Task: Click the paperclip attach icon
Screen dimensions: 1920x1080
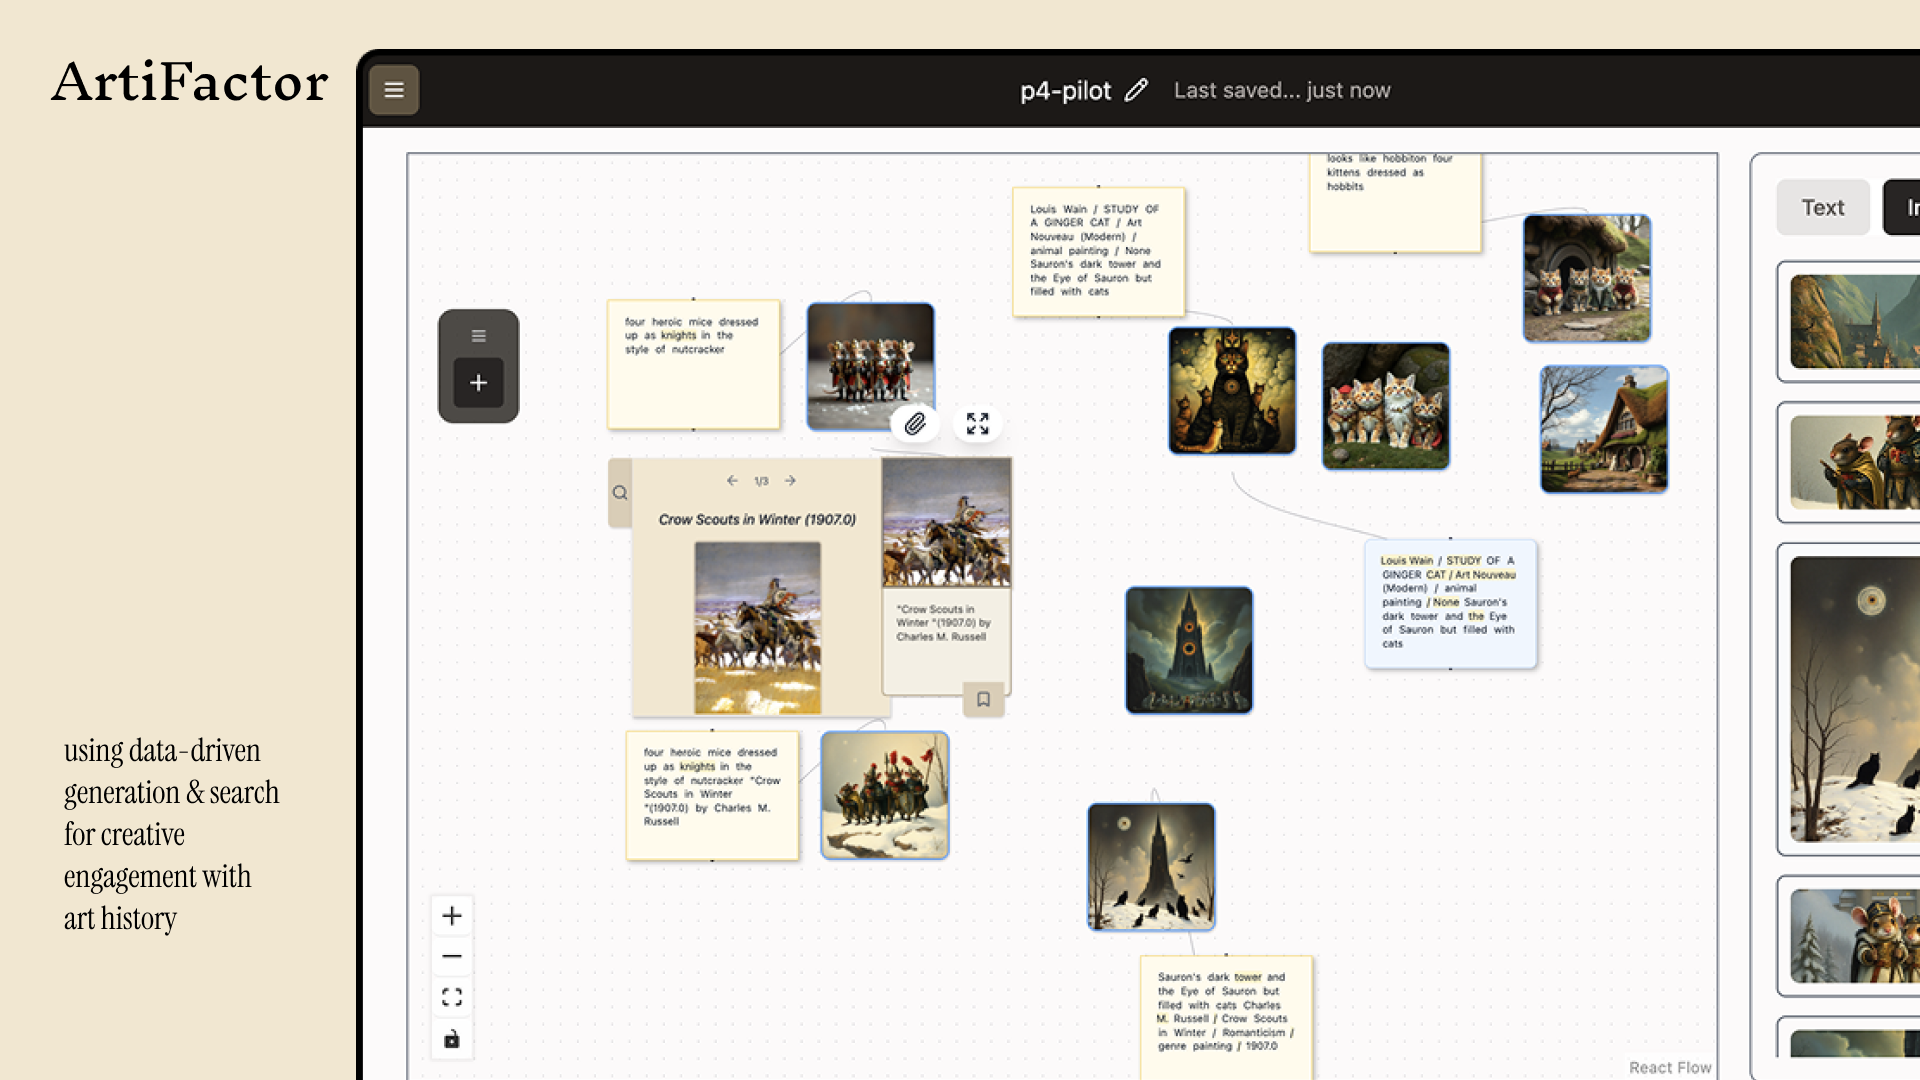Action: [x=915, y=424]
